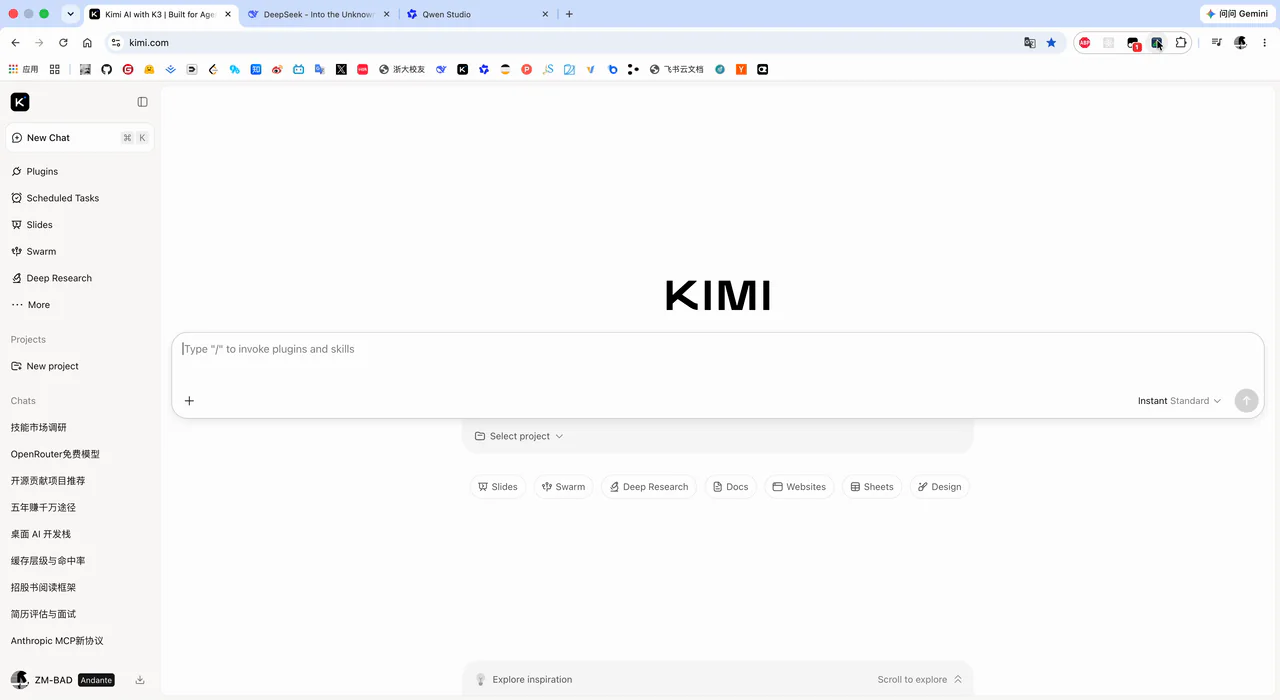Choose the Design quick-action chip

click(939, 487)
